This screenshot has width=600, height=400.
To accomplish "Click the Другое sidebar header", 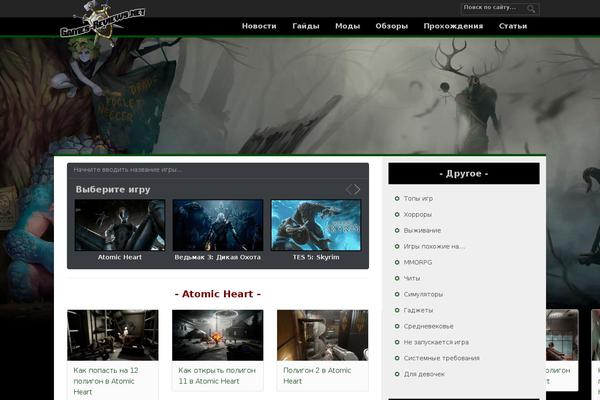I will (x=464, y=173).
